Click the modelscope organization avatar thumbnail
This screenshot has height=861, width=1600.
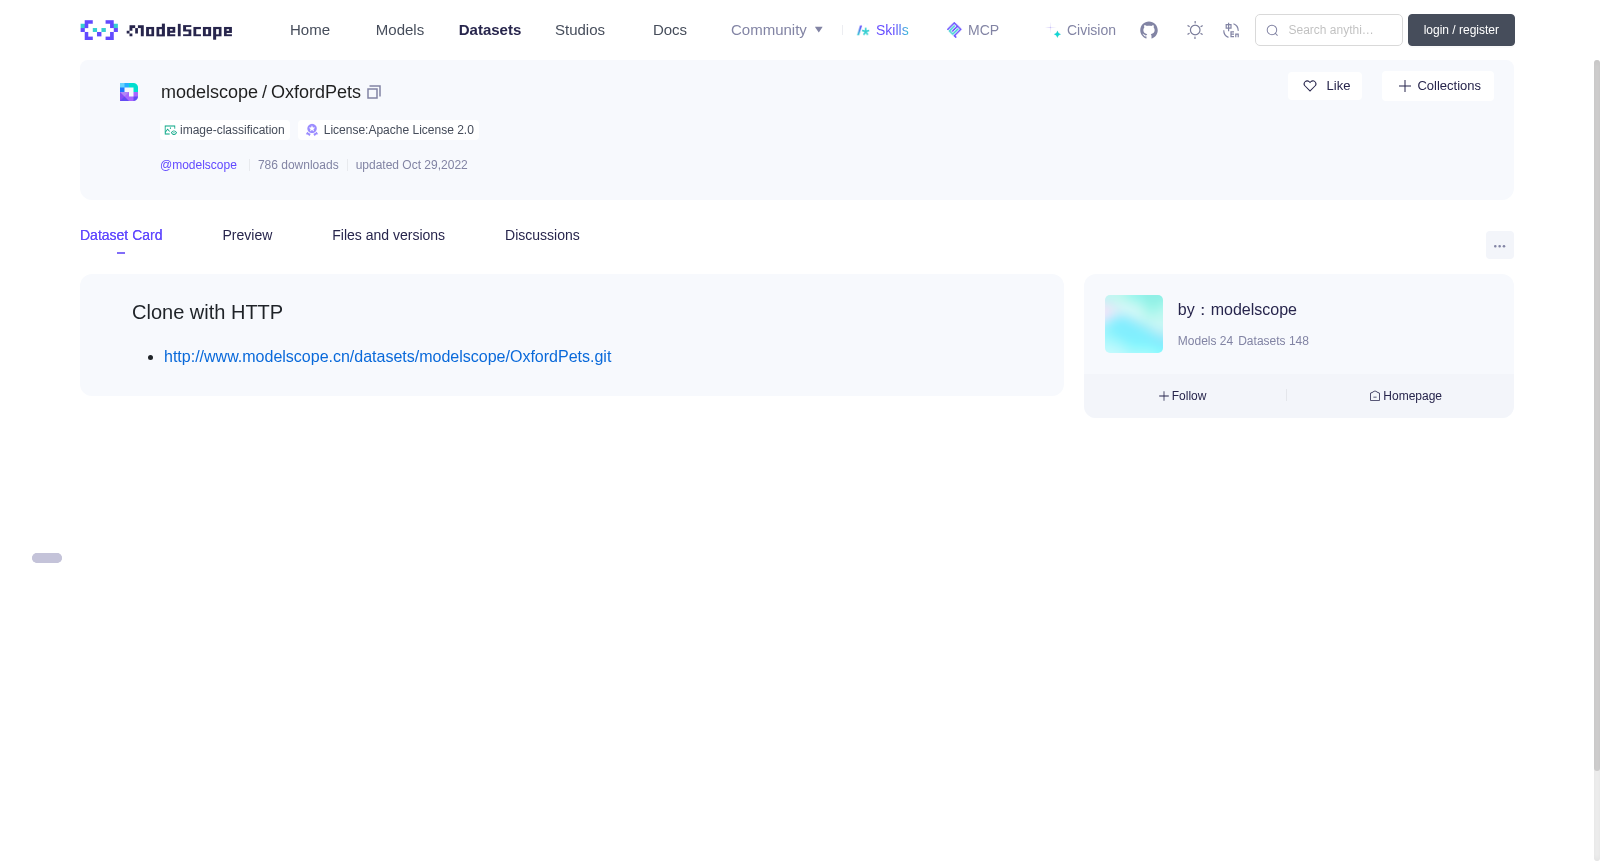tap(1134, 324)
